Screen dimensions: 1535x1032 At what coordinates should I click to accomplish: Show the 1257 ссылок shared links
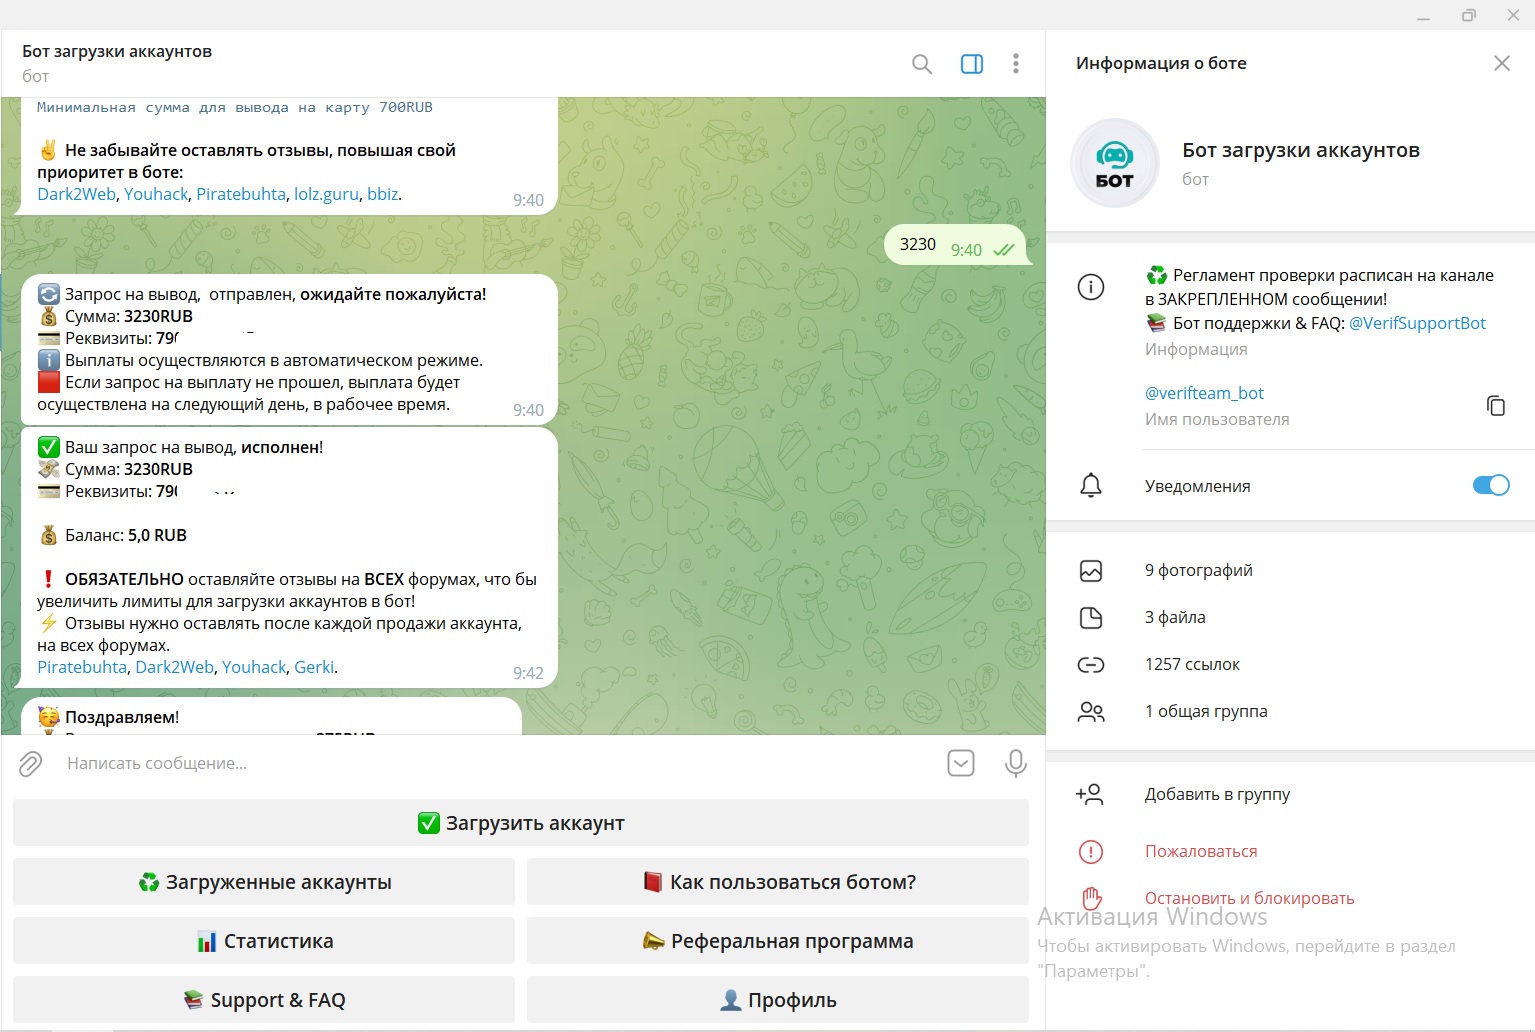coord(1192,664)
